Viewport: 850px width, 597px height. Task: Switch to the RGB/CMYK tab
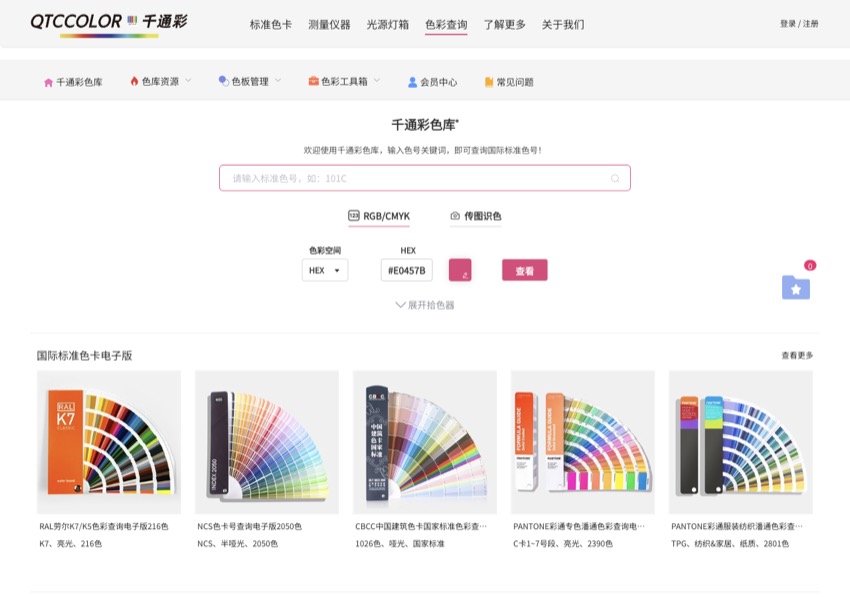[x=379, y=216]
